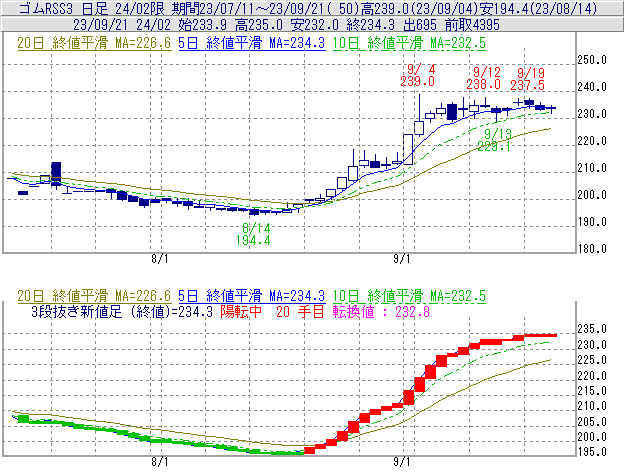Click the red 陽転中 status text

point(241,311)
